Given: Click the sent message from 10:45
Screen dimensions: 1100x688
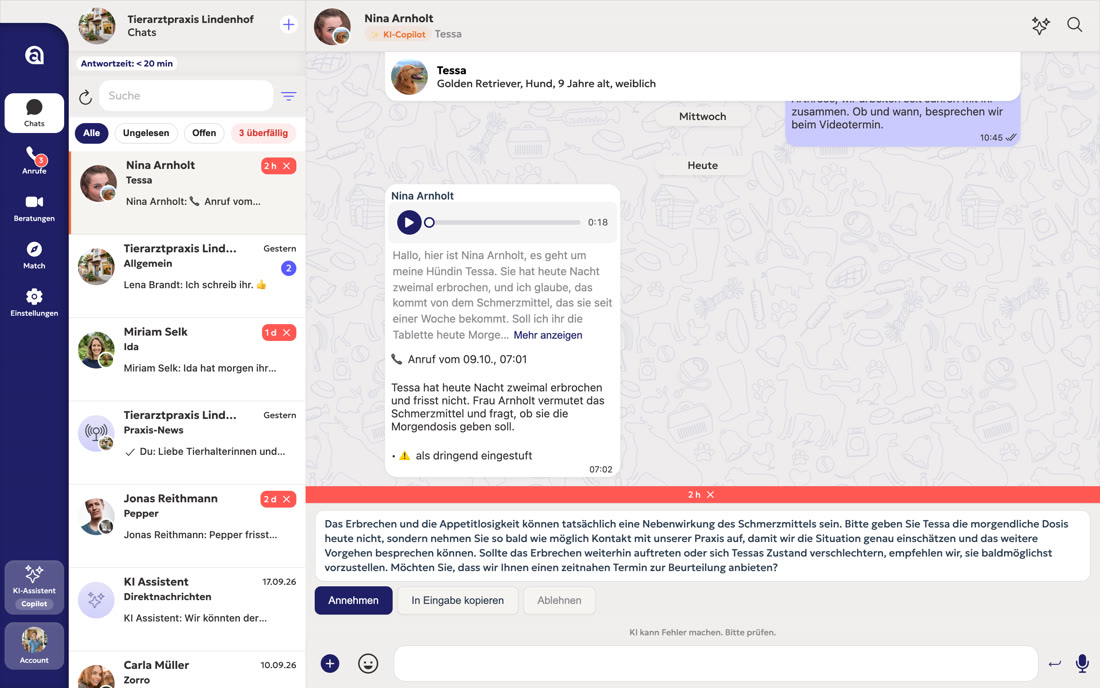Looking at the screenshot, I should click(902, 121).
